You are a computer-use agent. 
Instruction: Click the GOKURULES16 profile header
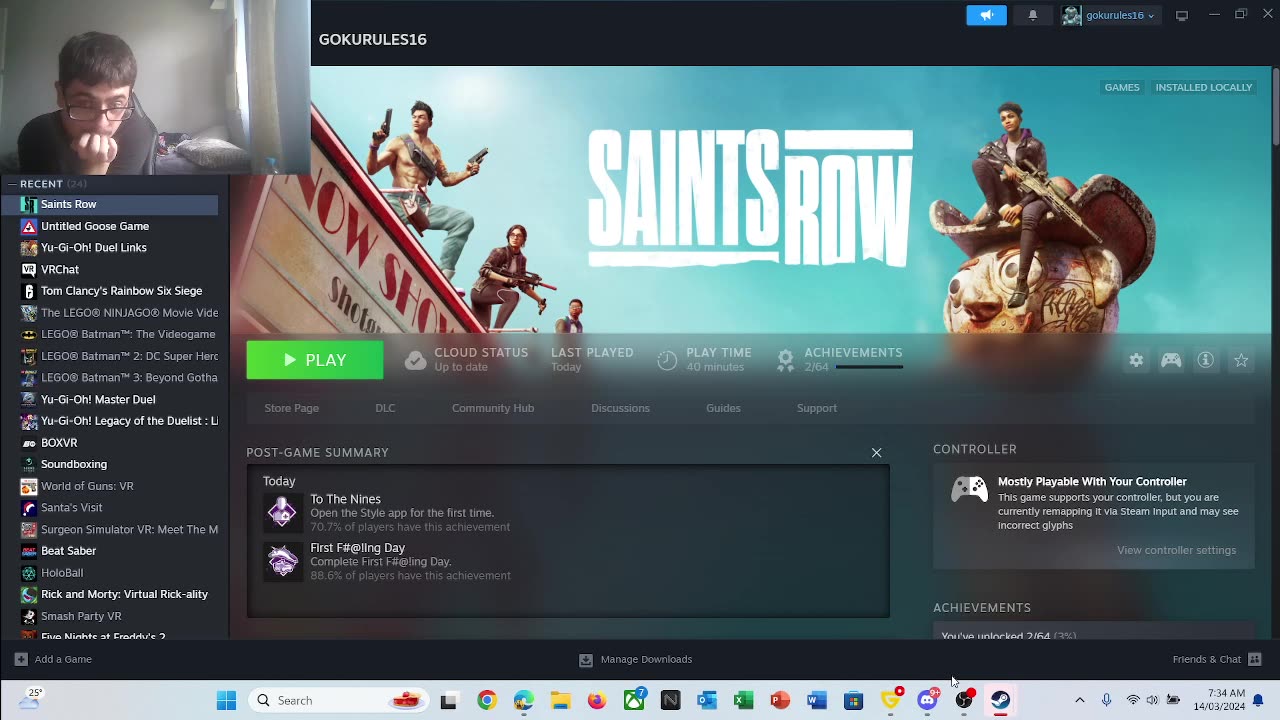[373, 39]
